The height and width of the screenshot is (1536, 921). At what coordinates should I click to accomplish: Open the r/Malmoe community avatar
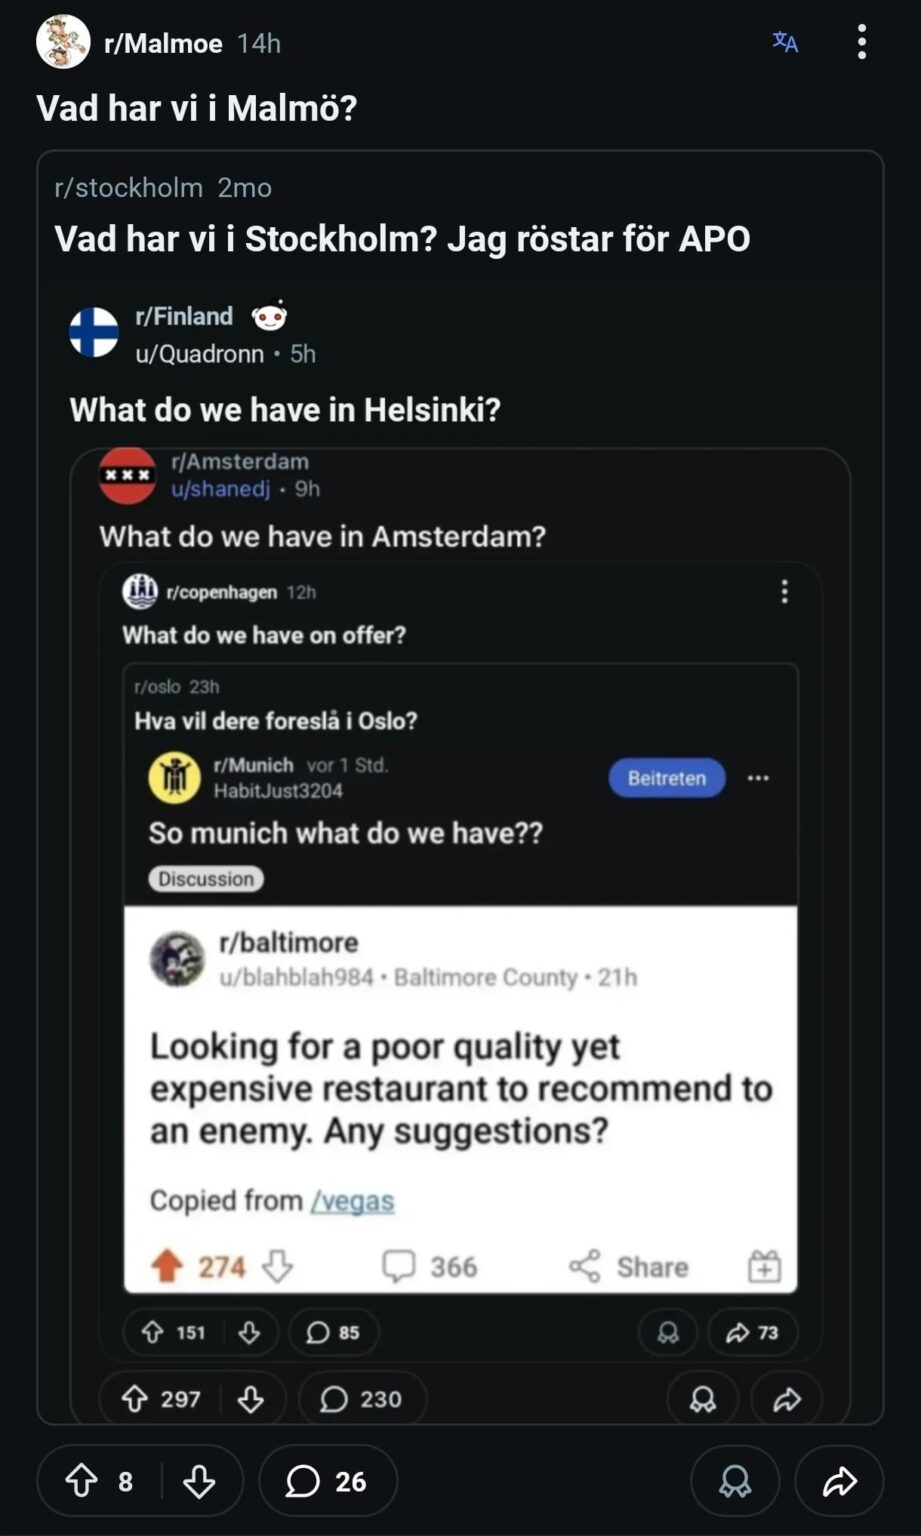[x=63, y=42]
